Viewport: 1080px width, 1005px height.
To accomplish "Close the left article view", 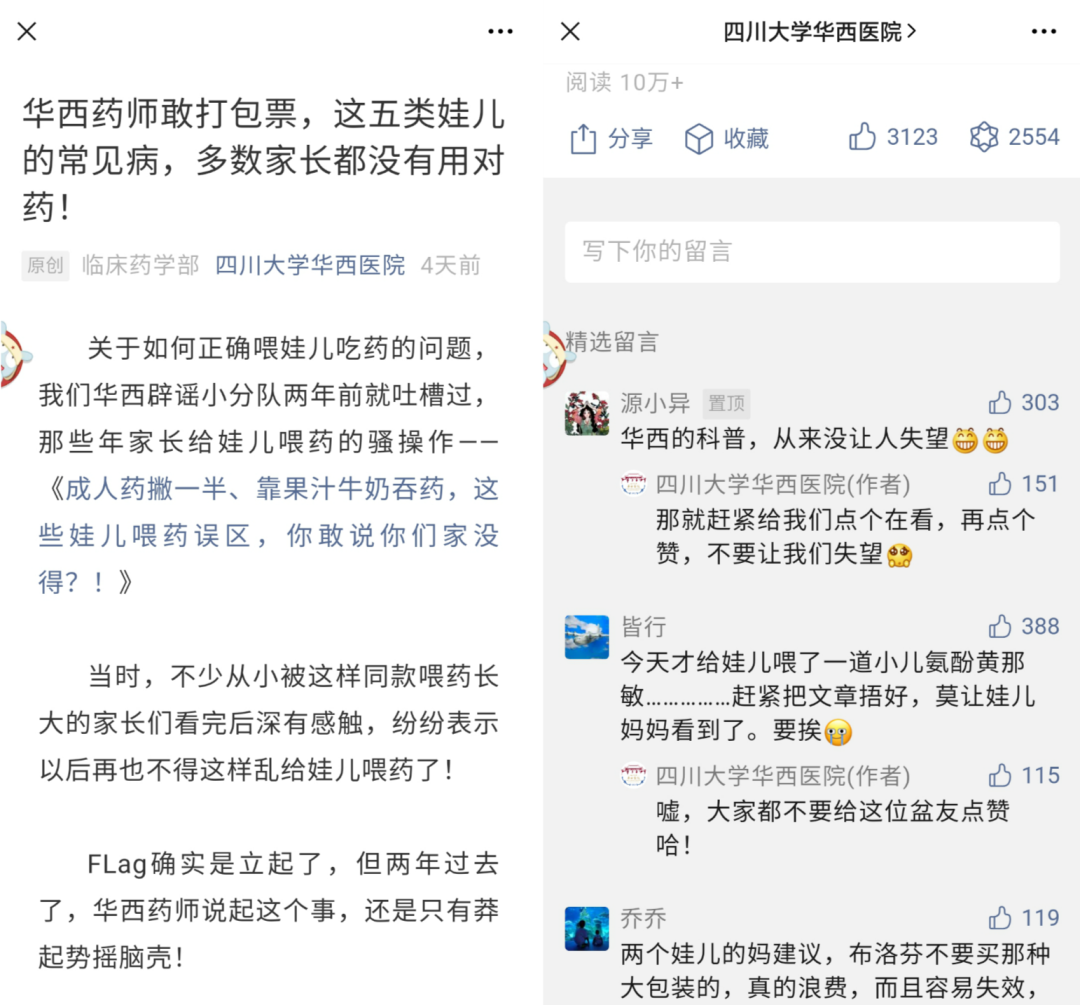I will pyautogui.click(x=27, y=32).
